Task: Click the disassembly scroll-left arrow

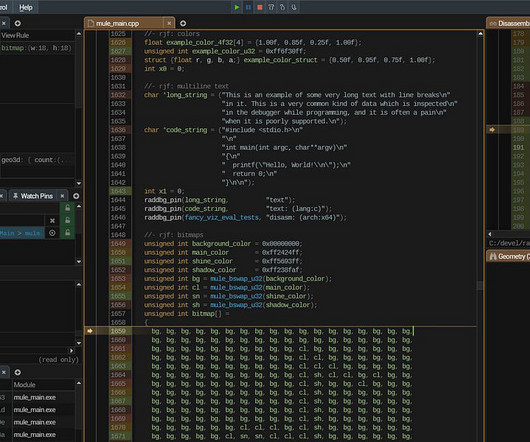Action: point(490,234)
